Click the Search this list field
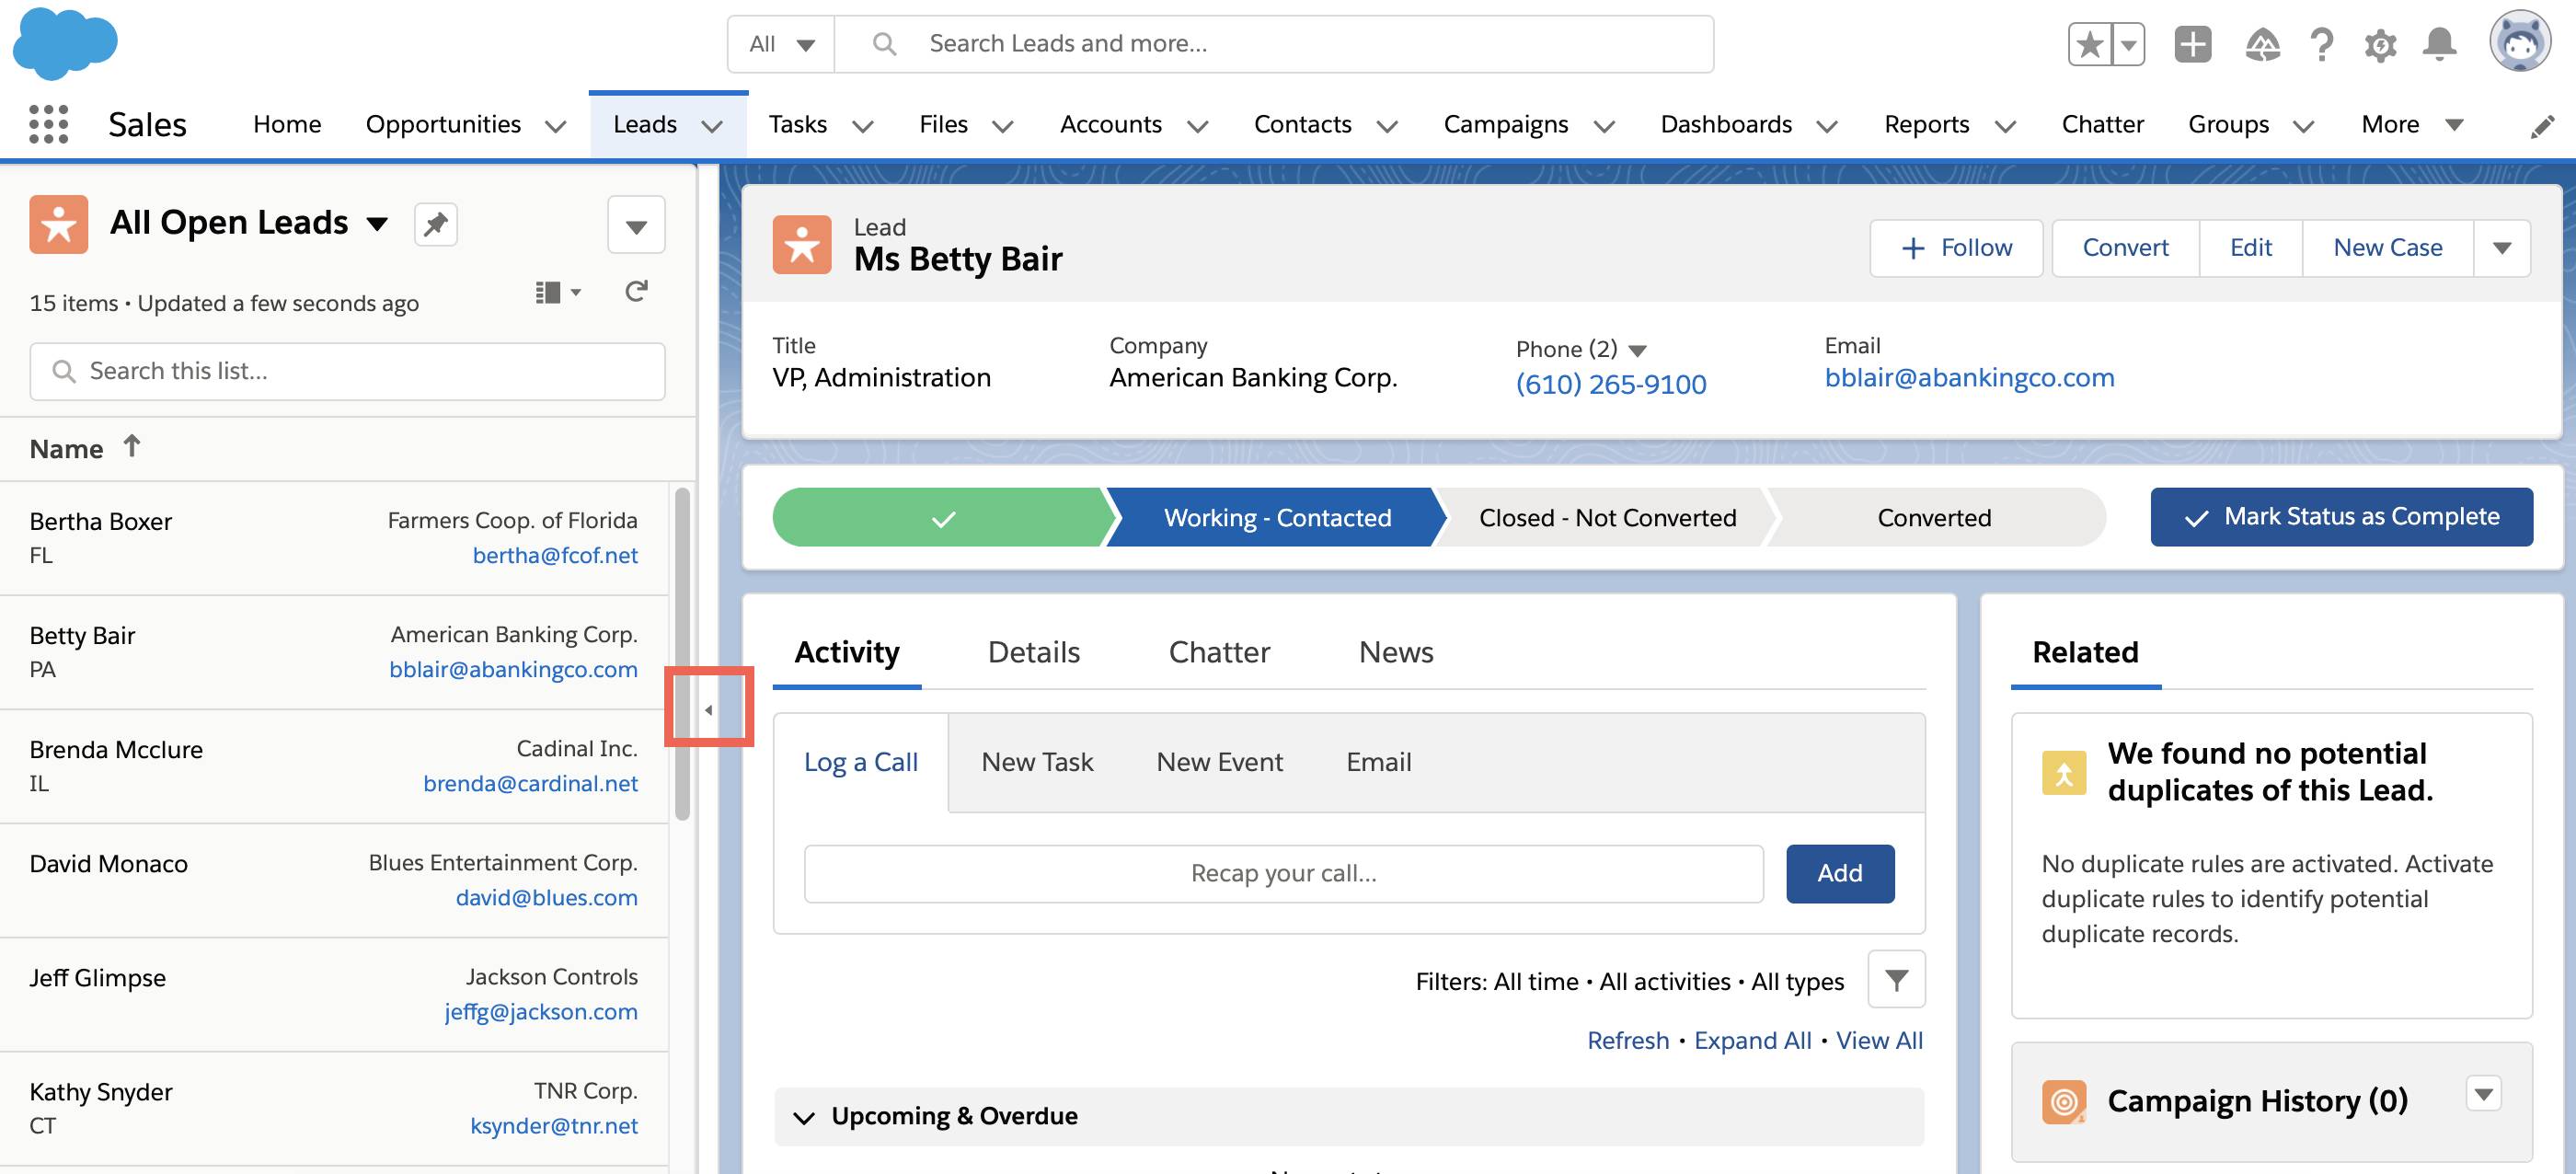The image size is (2576, 1174). tap(347, 372)
